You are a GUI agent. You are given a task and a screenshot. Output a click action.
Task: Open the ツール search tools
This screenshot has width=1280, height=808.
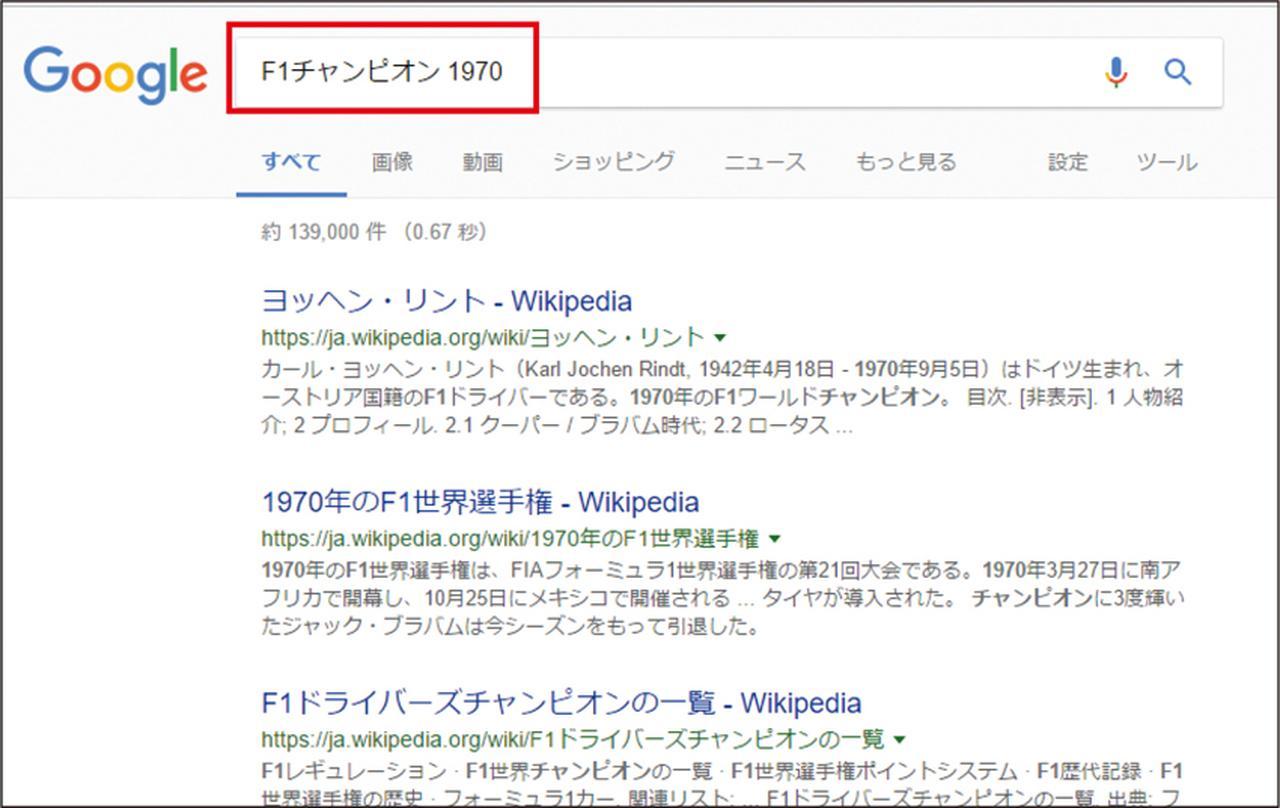[x=1166, y=161]
